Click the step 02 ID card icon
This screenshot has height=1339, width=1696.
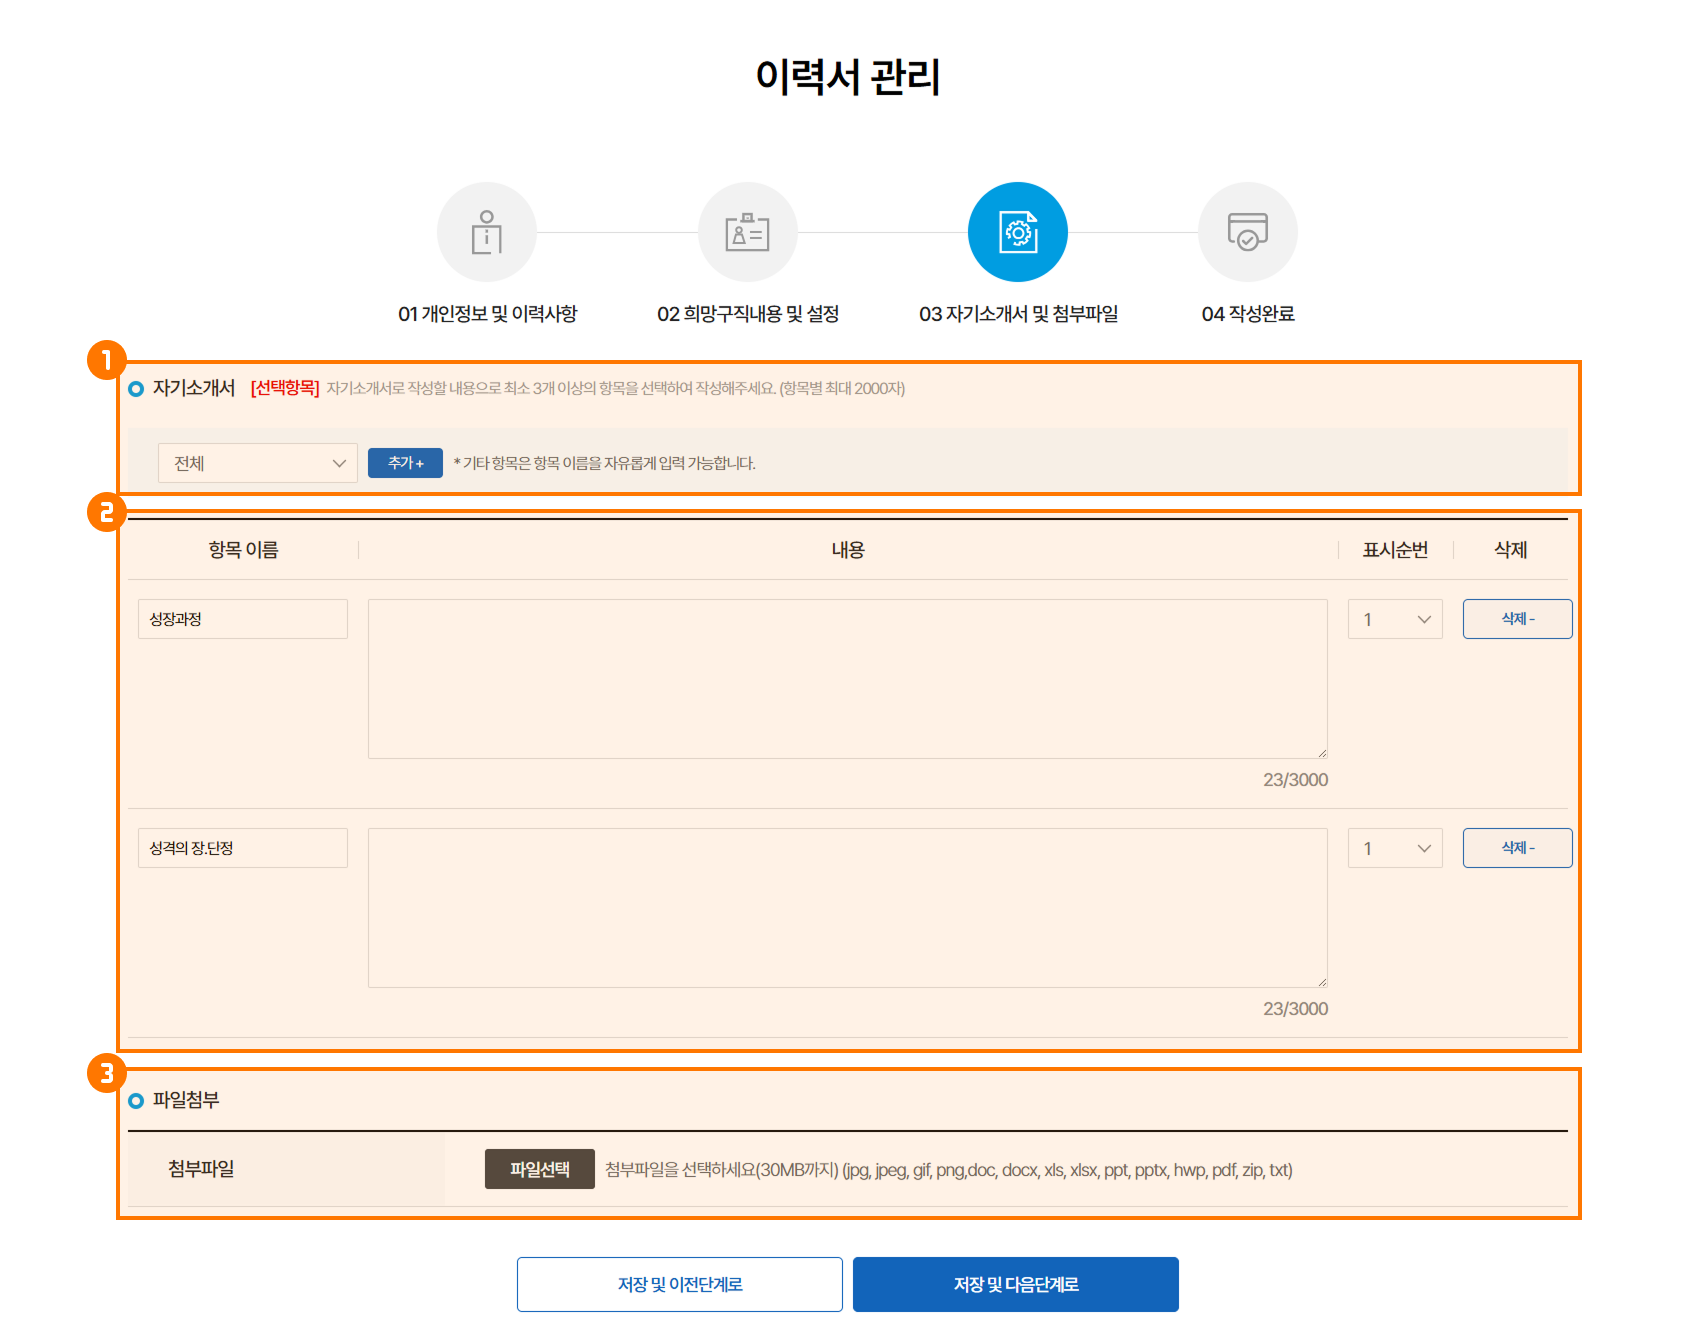[x=747, y=232]
